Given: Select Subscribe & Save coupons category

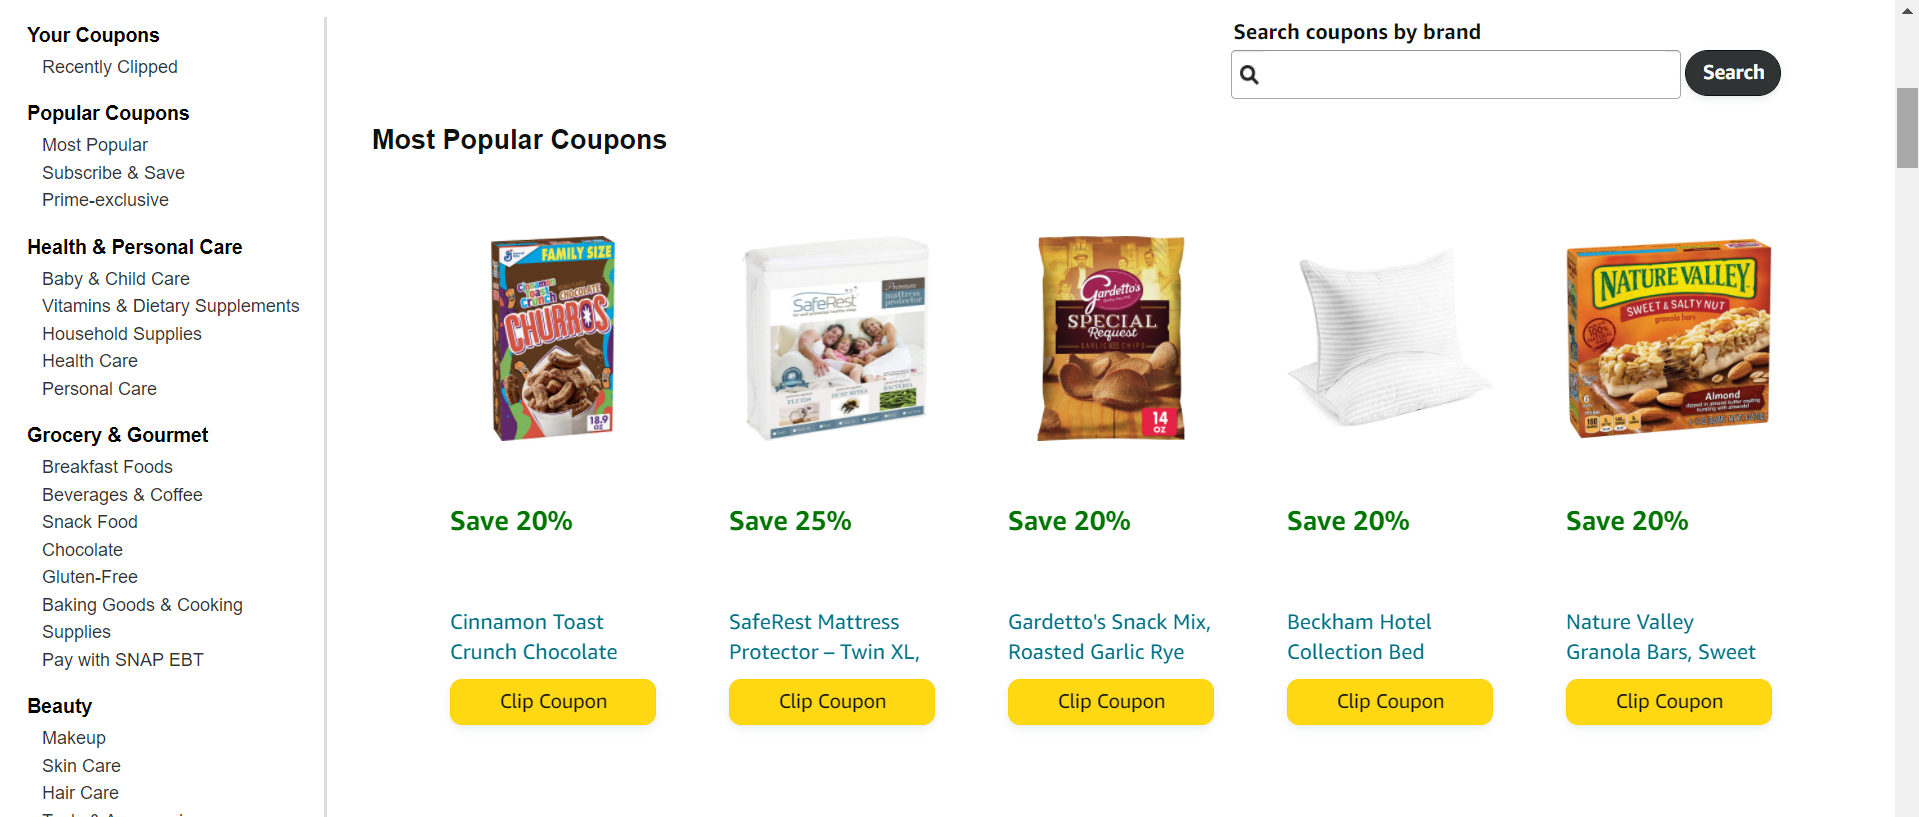Looking at the screenshot, I should point(113,173).
